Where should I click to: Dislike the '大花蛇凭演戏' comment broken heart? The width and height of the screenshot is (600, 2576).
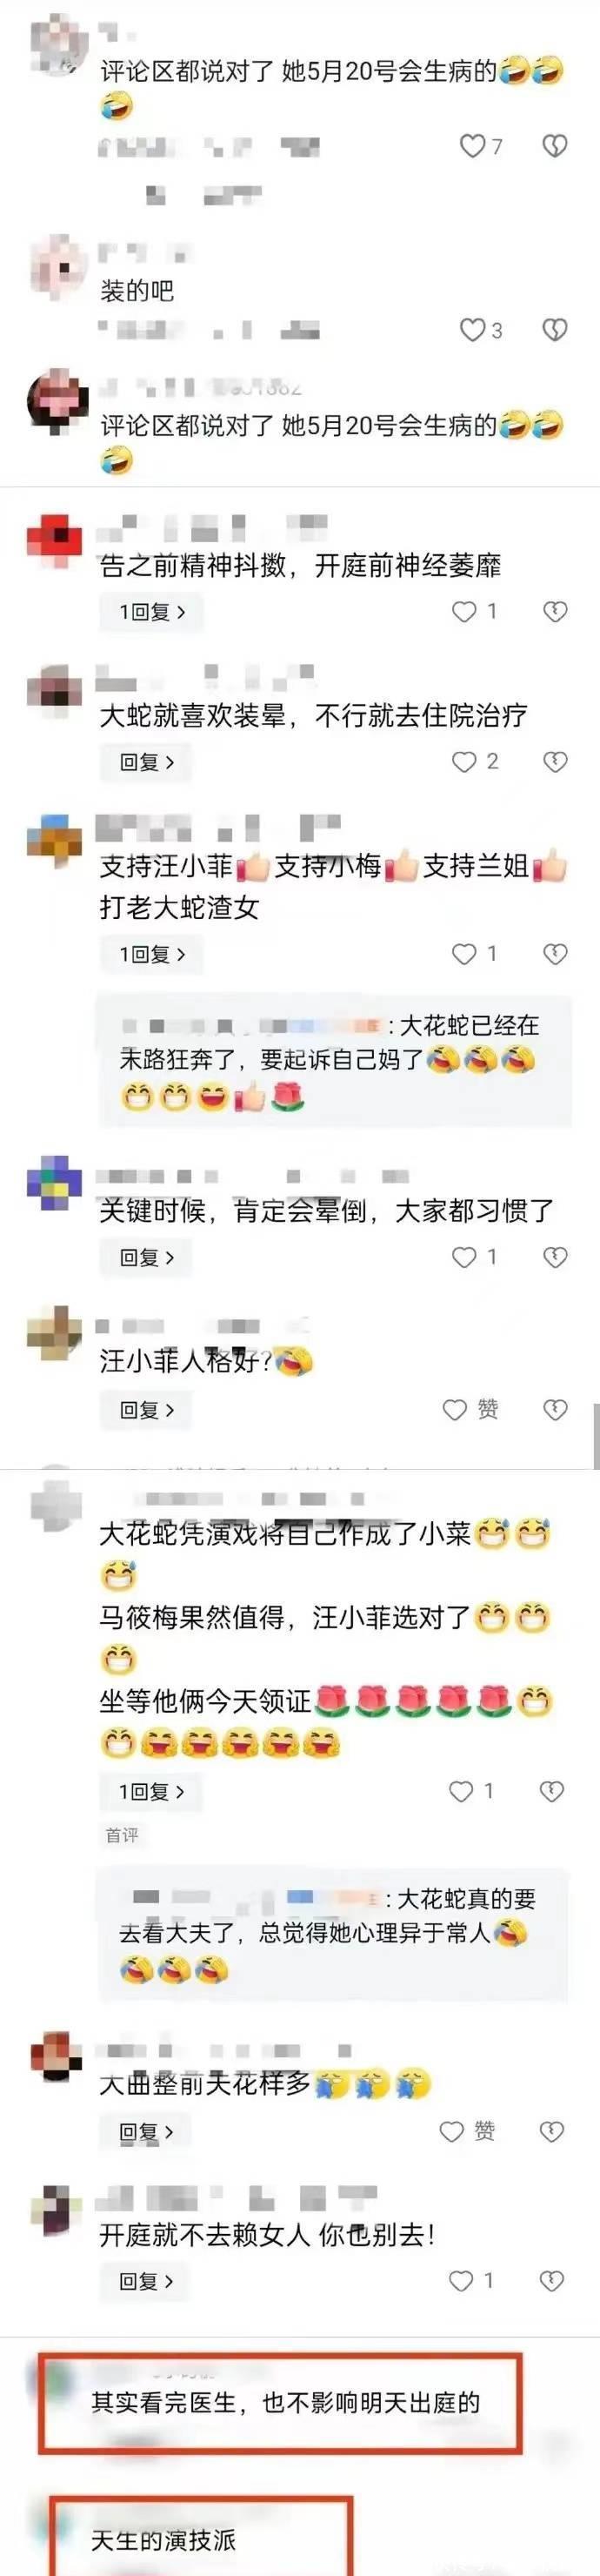tap(552, 1792)
